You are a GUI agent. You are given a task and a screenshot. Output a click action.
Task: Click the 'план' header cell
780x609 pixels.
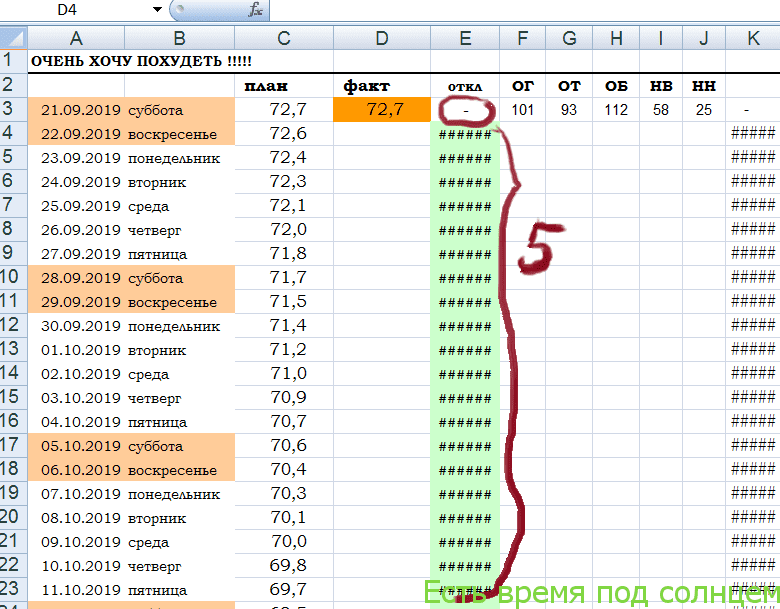click(284, 86)
